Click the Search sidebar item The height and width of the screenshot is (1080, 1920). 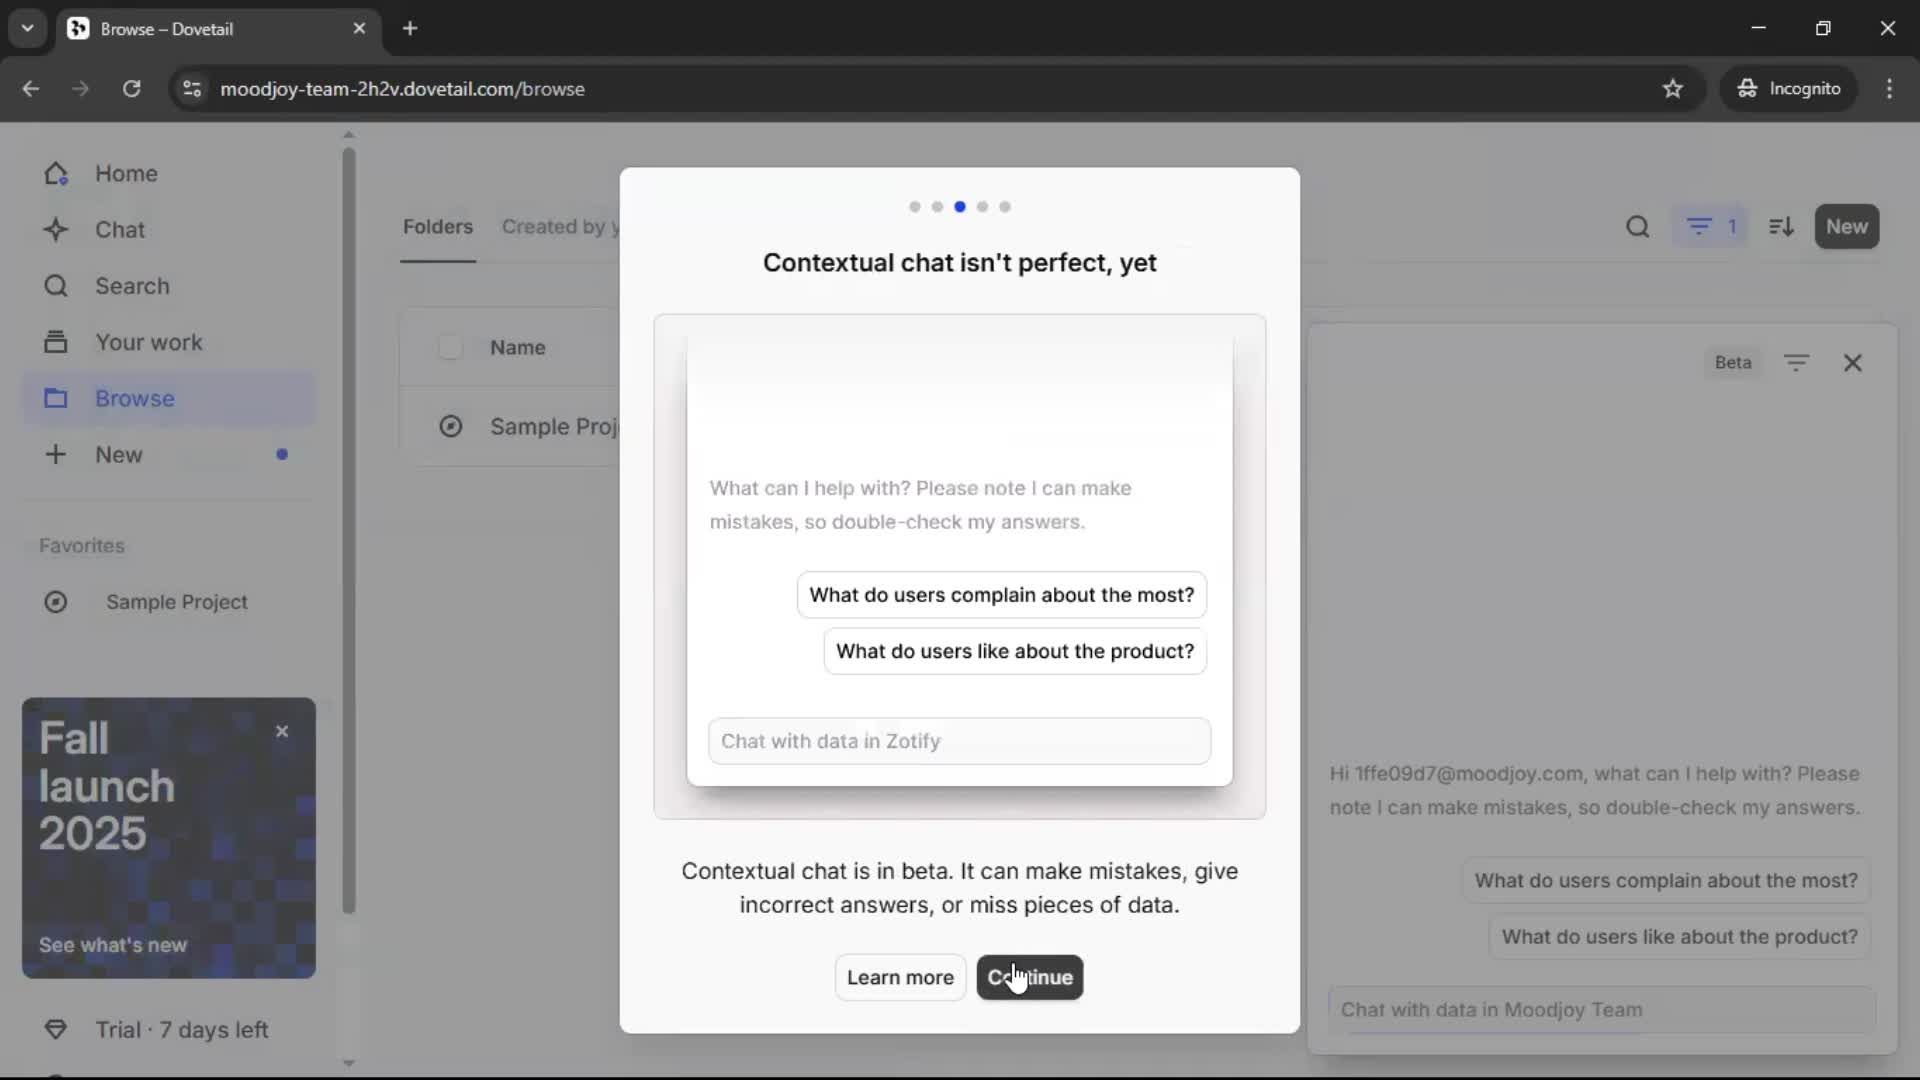131,286
